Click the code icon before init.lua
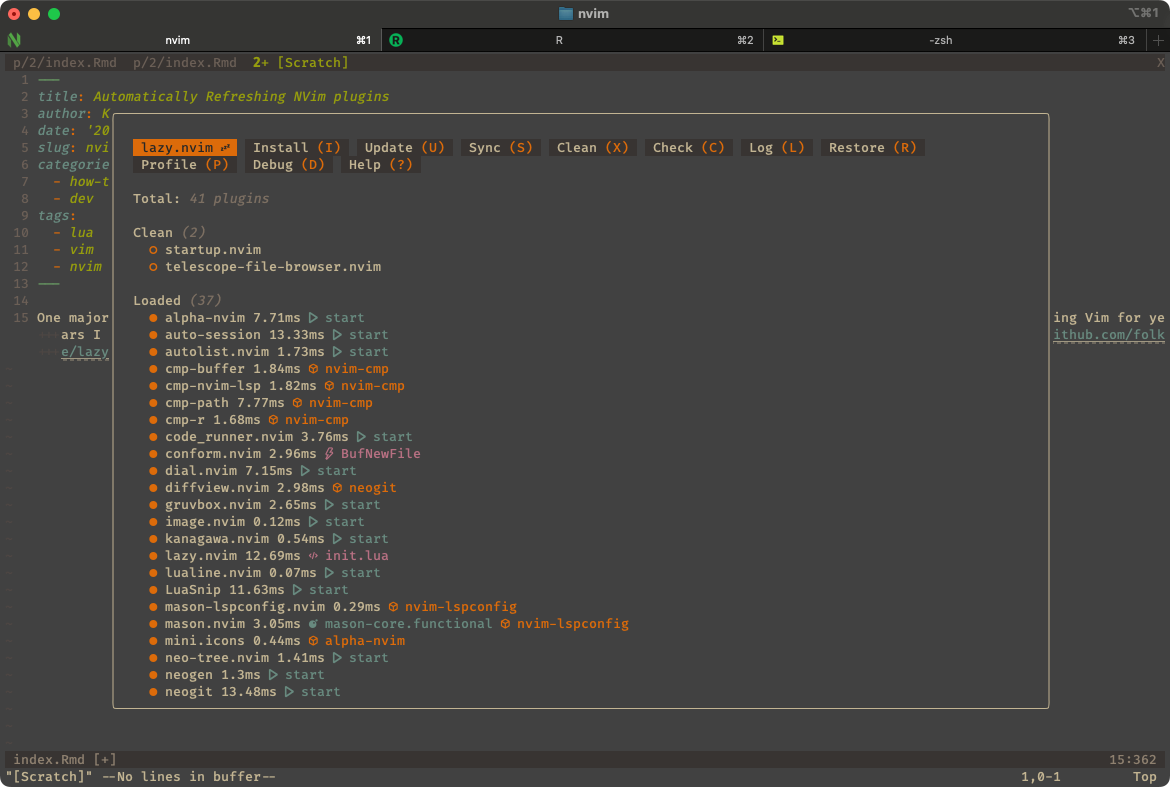The height and width of the screenshot is (787, 1170). point(313,556)
